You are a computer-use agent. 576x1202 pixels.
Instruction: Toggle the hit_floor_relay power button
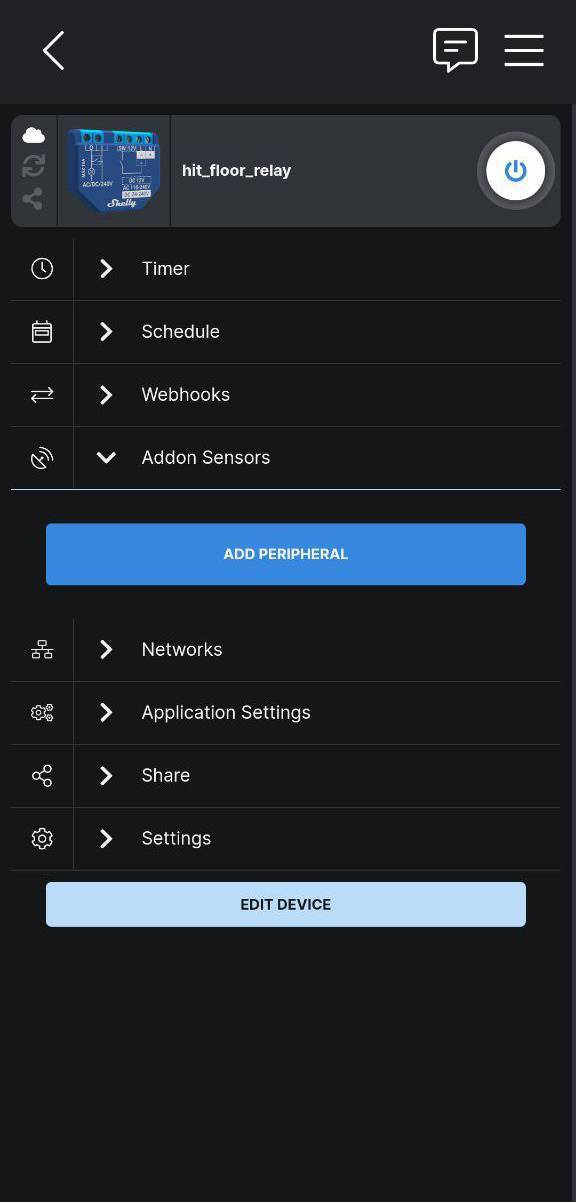click(515, 170)
